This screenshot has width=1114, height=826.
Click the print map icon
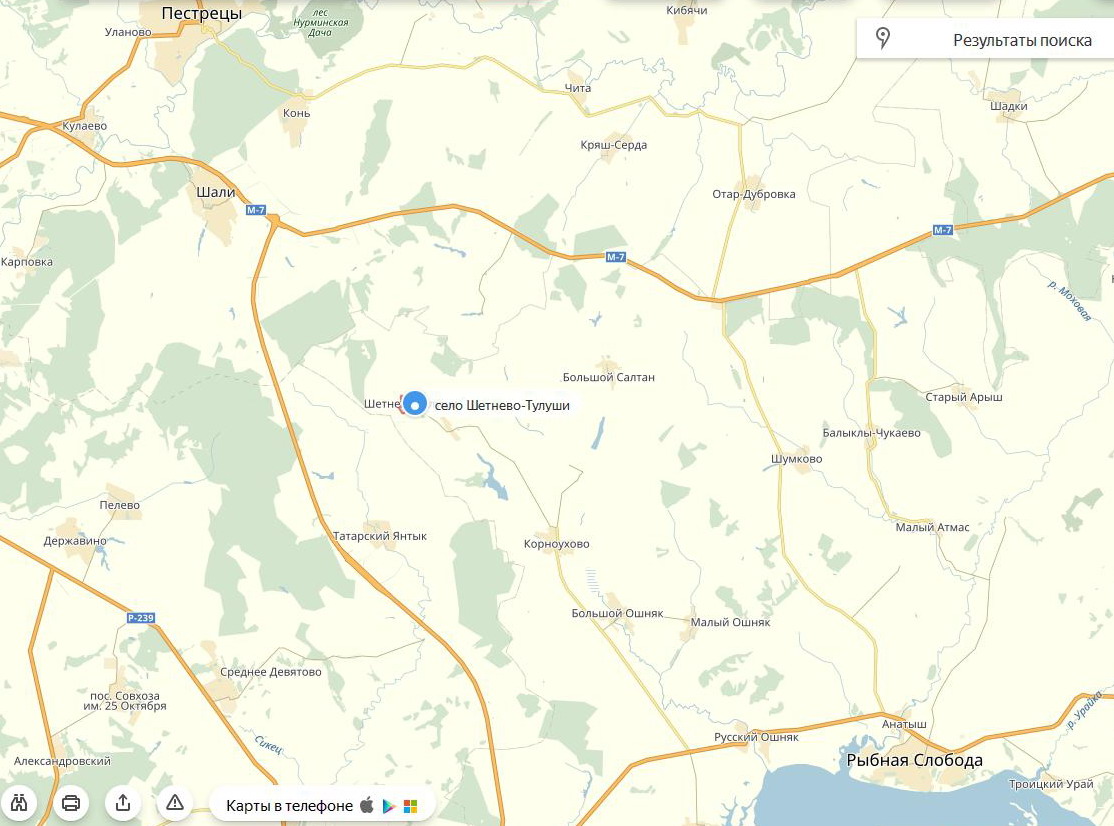[71, 803]
